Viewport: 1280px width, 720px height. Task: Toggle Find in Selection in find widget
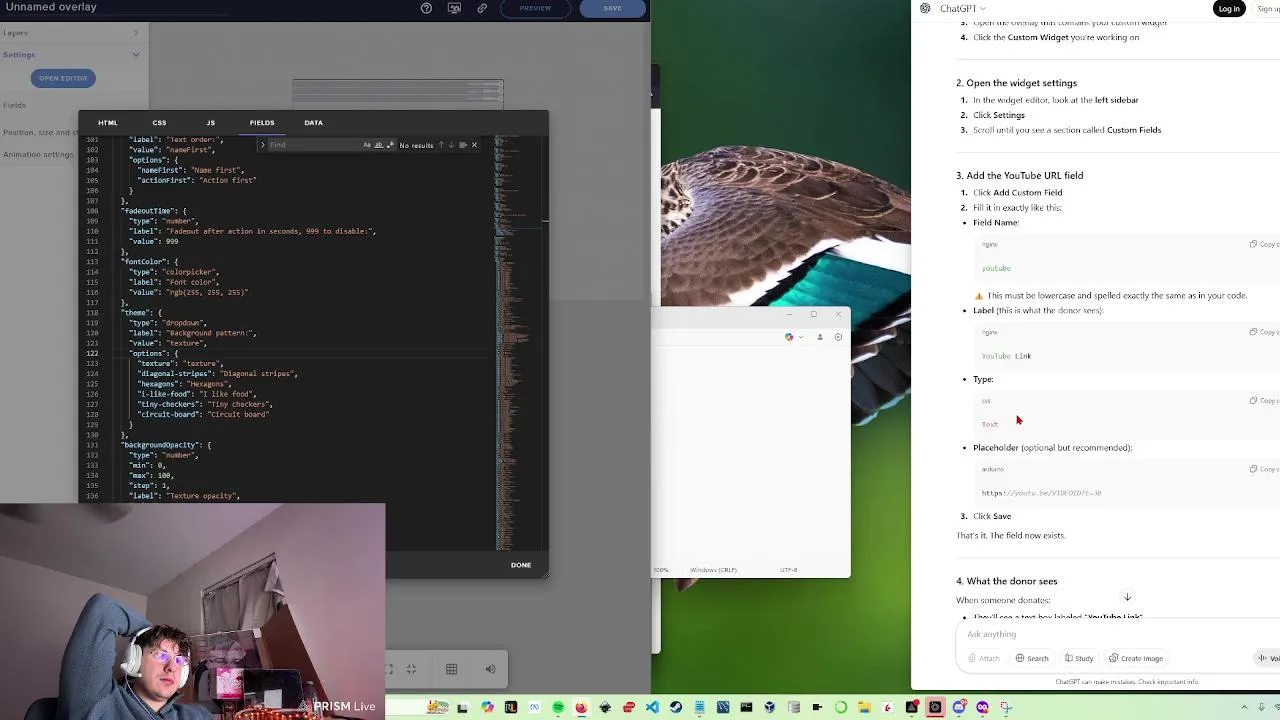462,145
